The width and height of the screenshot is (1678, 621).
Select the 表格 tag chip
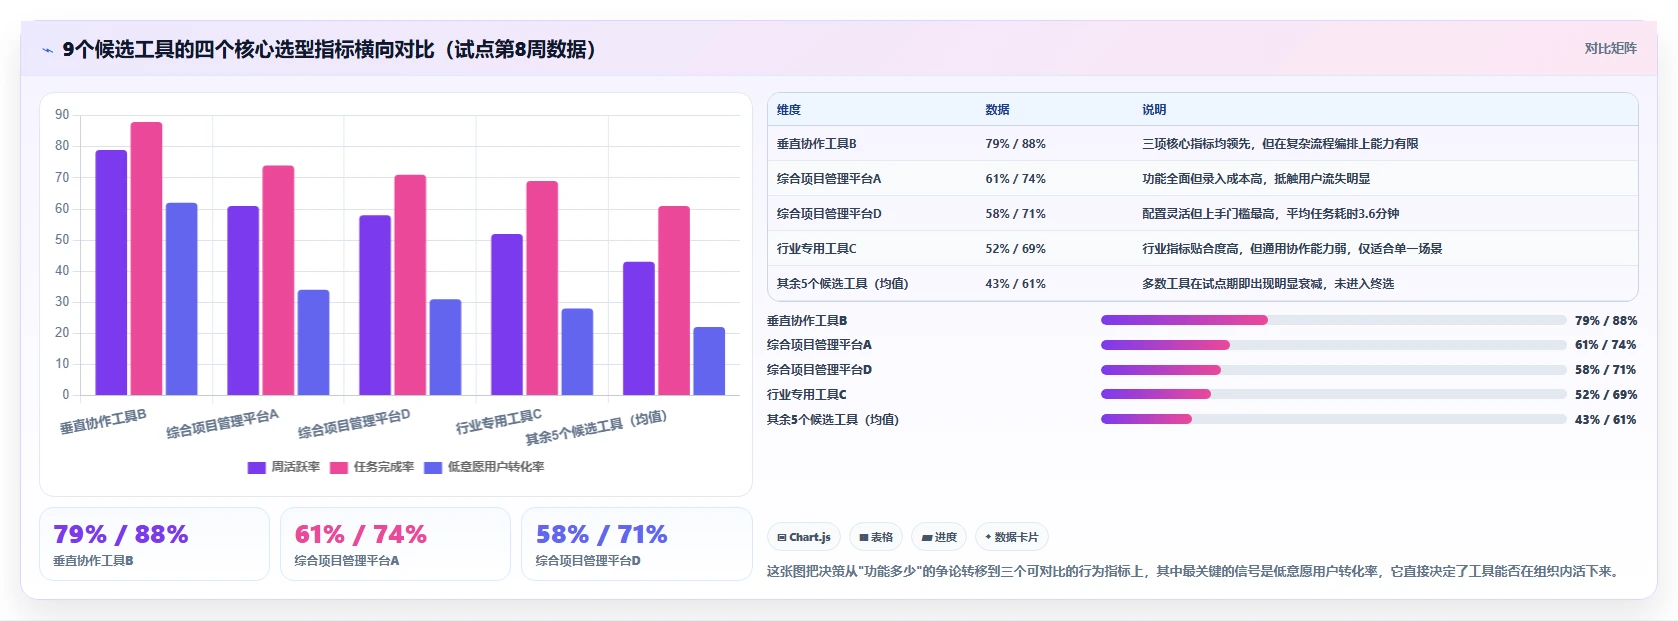(x=876, y=537)
